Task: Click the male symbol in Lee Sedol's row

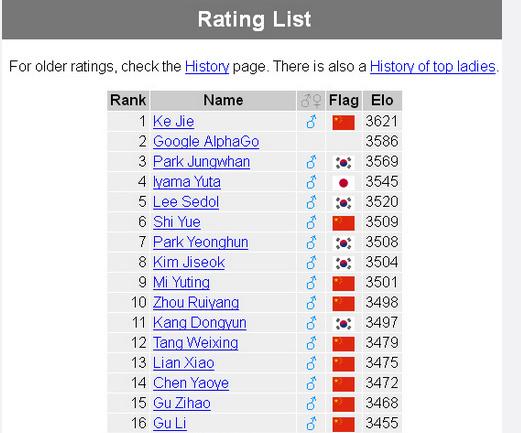Action: click(311, 202)
